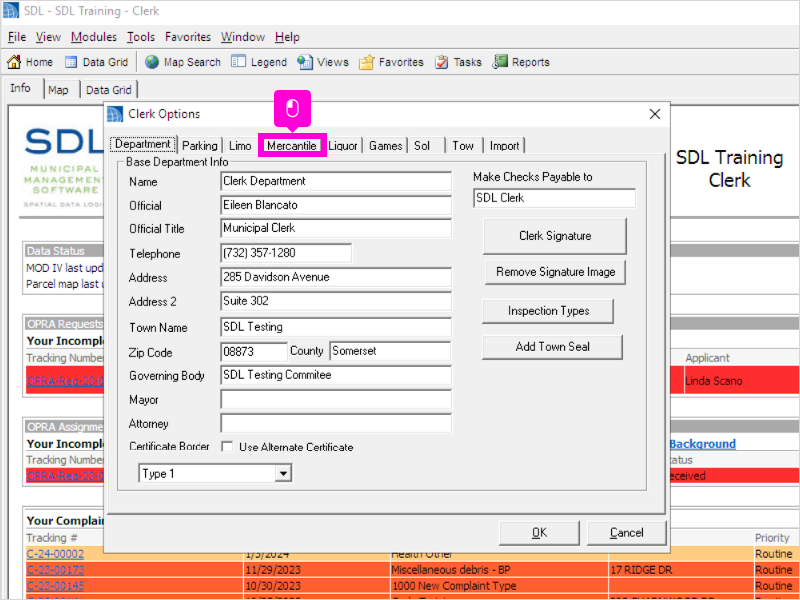Open the Reports toolbar icon
The image size is (800, 600).
(x=500, y=62)
